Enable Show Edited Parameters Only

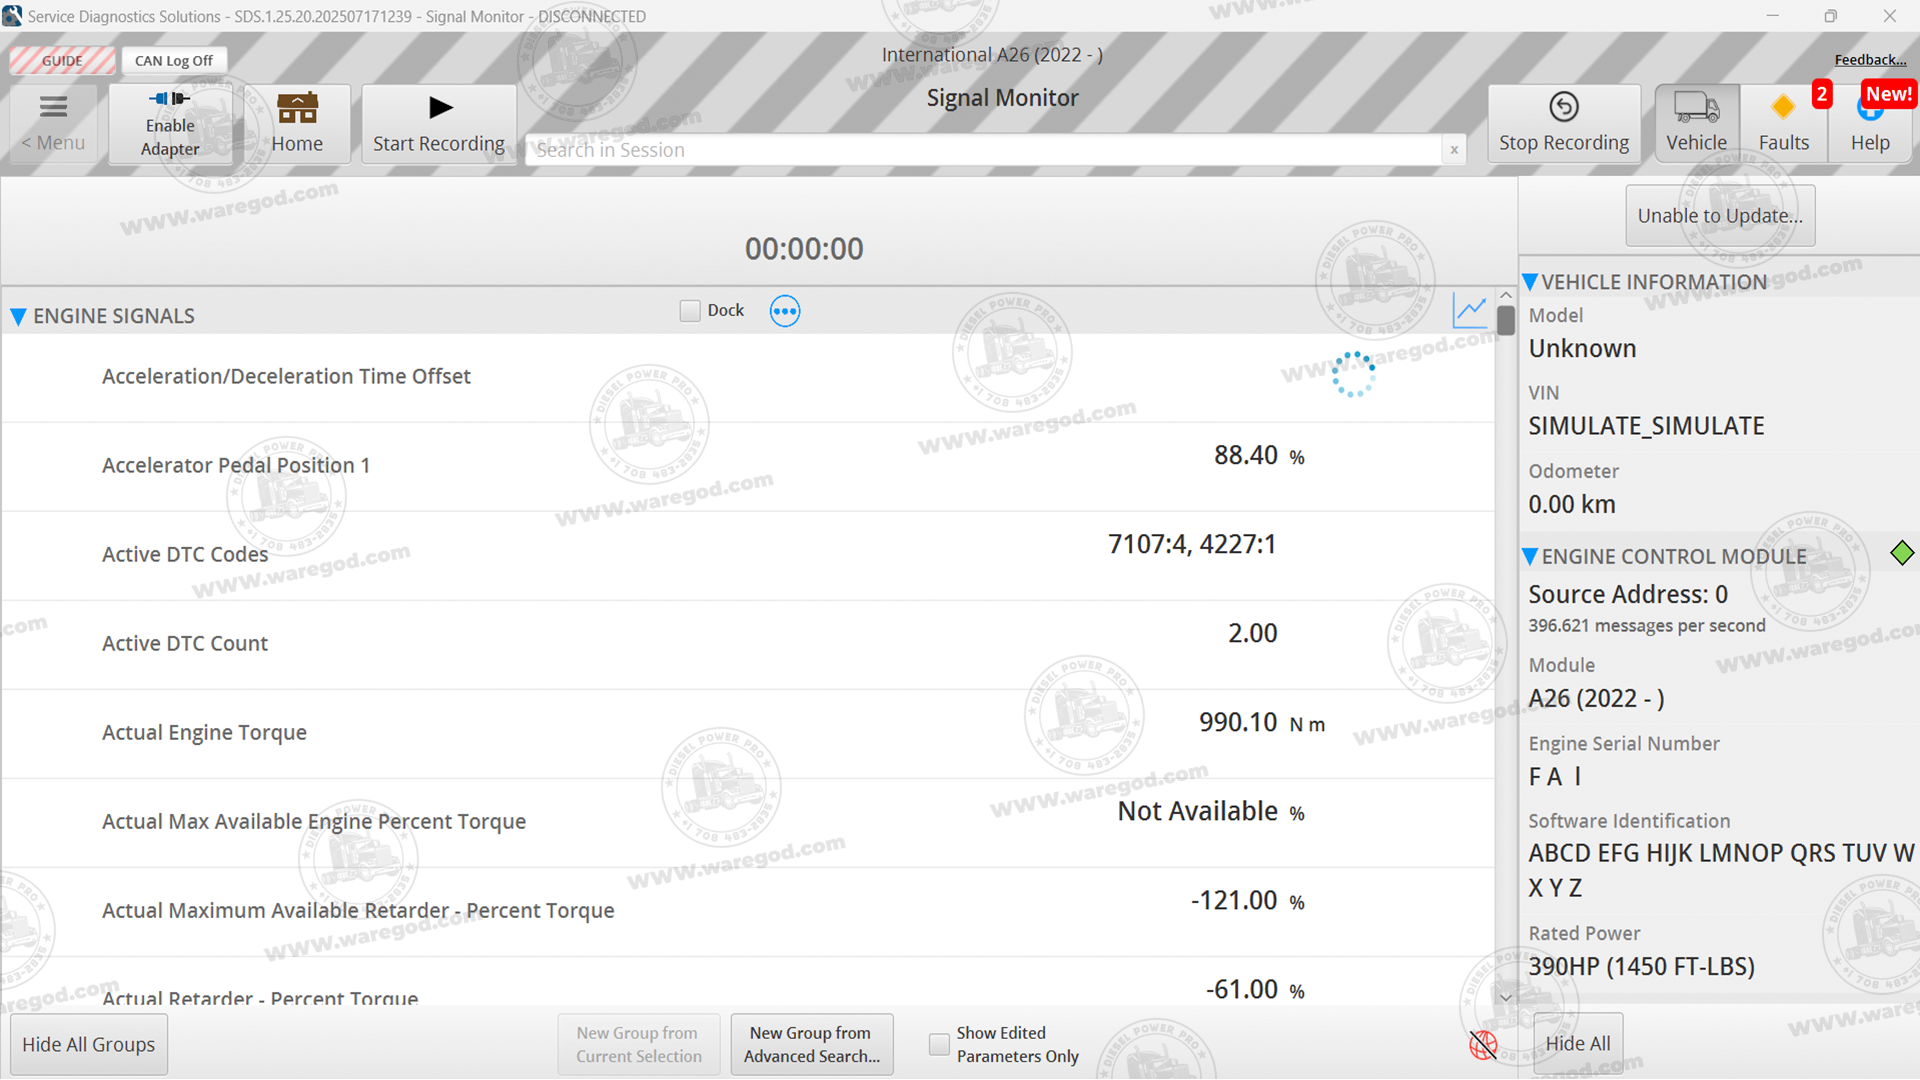pos(939,1044)
